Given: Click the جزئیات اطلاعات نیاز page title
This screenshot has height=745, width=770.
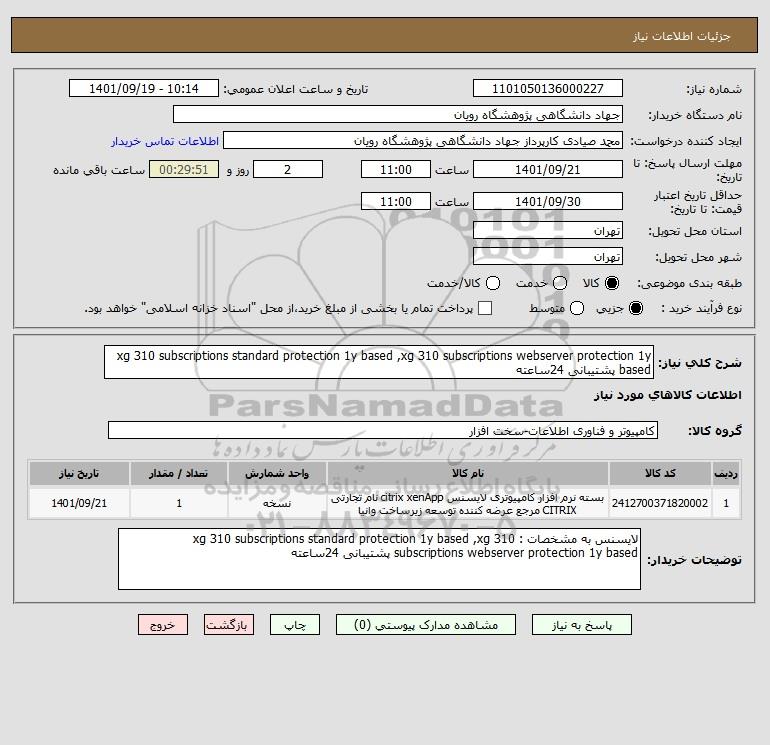Looking at the screenshot, I should (682, 36).
